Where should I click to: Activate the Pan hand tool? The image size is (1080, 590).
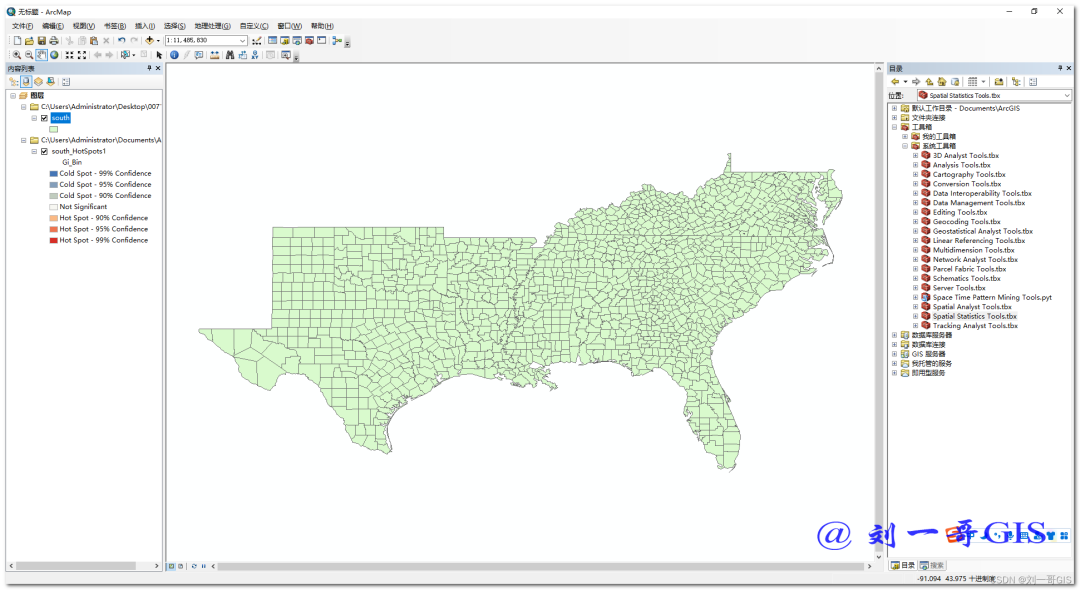(x=41, y=55)
